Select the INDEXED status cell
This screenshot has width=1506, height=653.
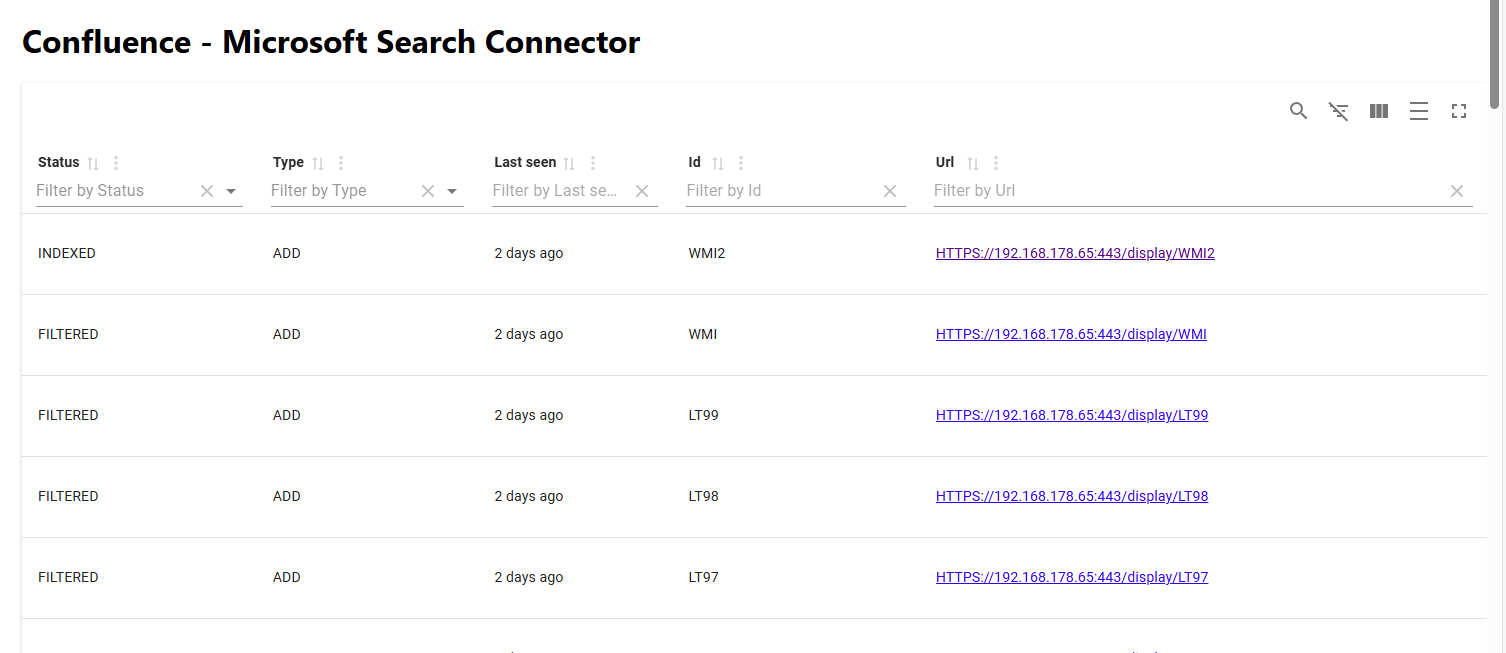(x=67, y=254)
